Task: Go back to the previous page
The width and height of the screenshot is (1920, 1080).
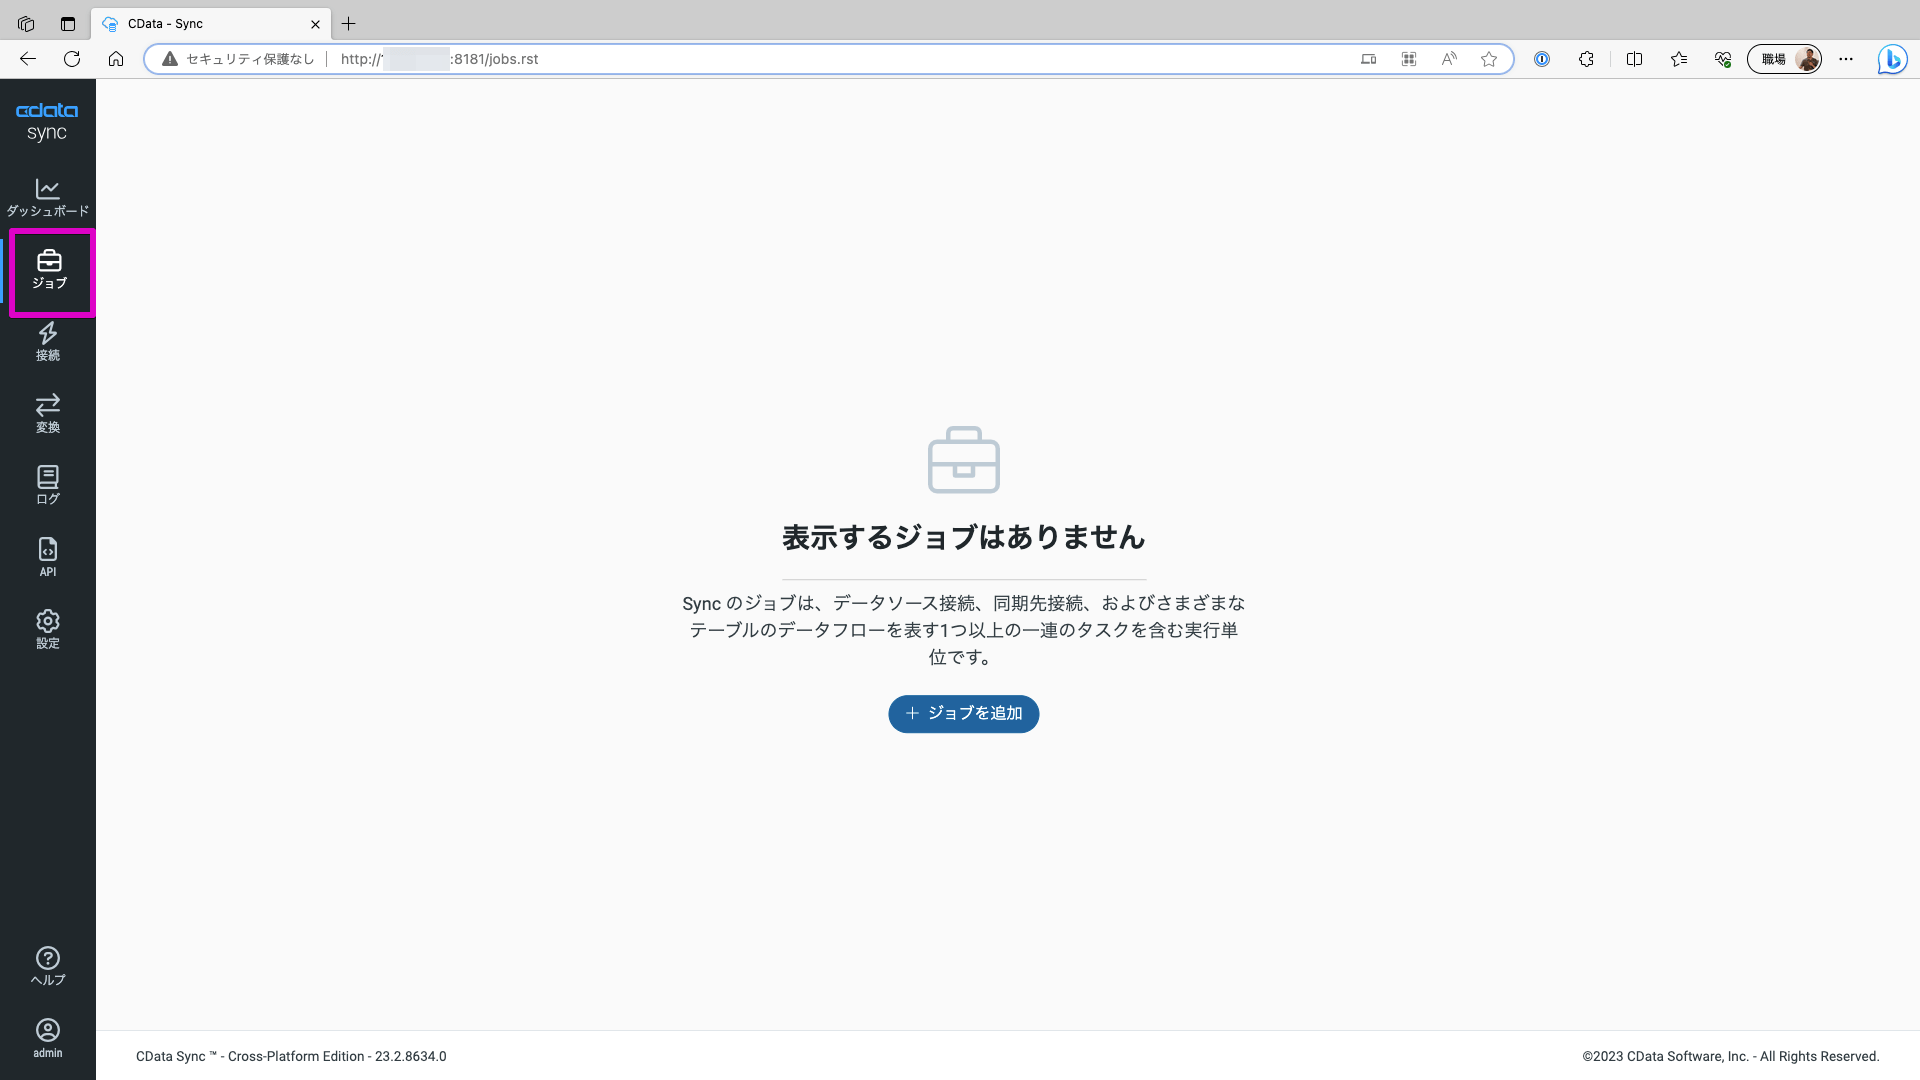Action: coord(28,59)
